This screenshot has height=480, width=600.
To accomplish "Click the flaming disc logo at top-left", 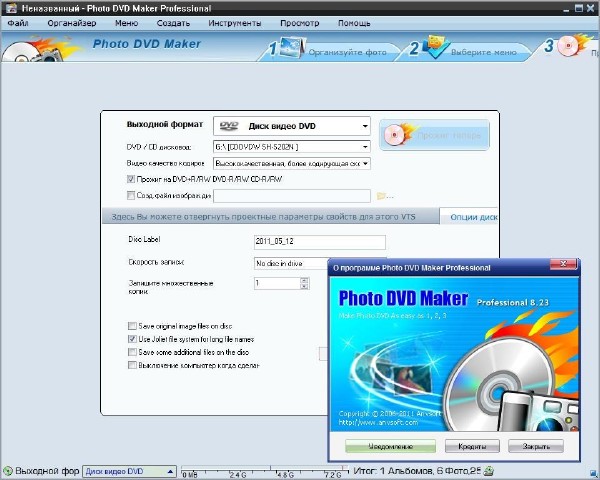I will 22,48.
